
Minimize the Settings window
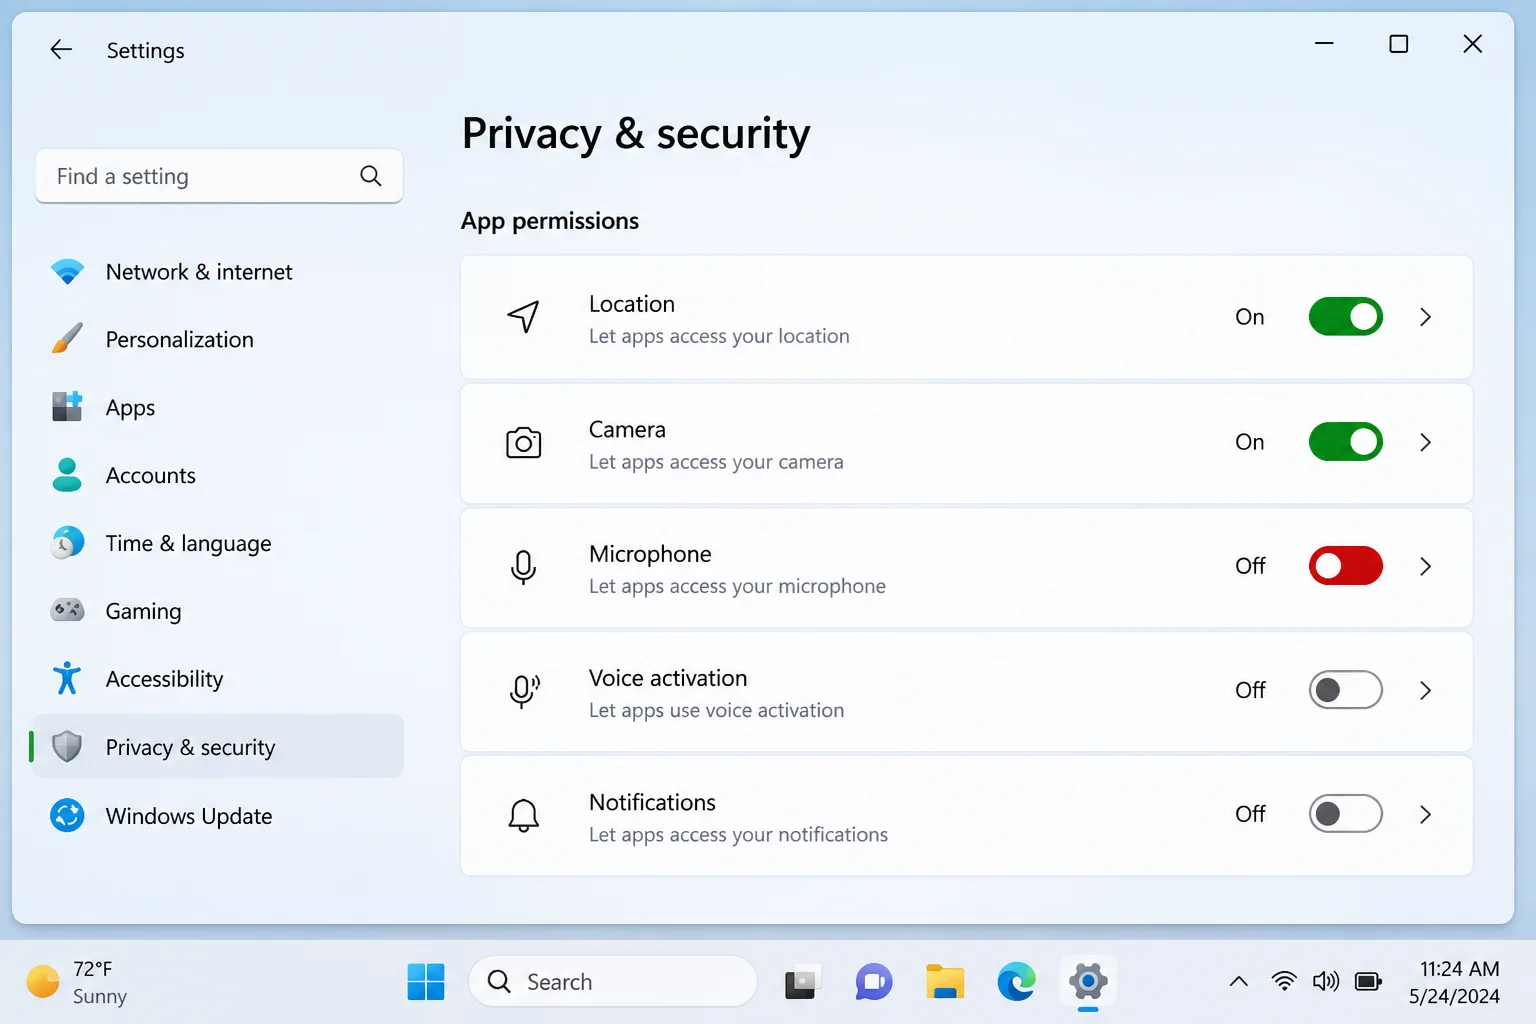click(x=1324, y=44)
